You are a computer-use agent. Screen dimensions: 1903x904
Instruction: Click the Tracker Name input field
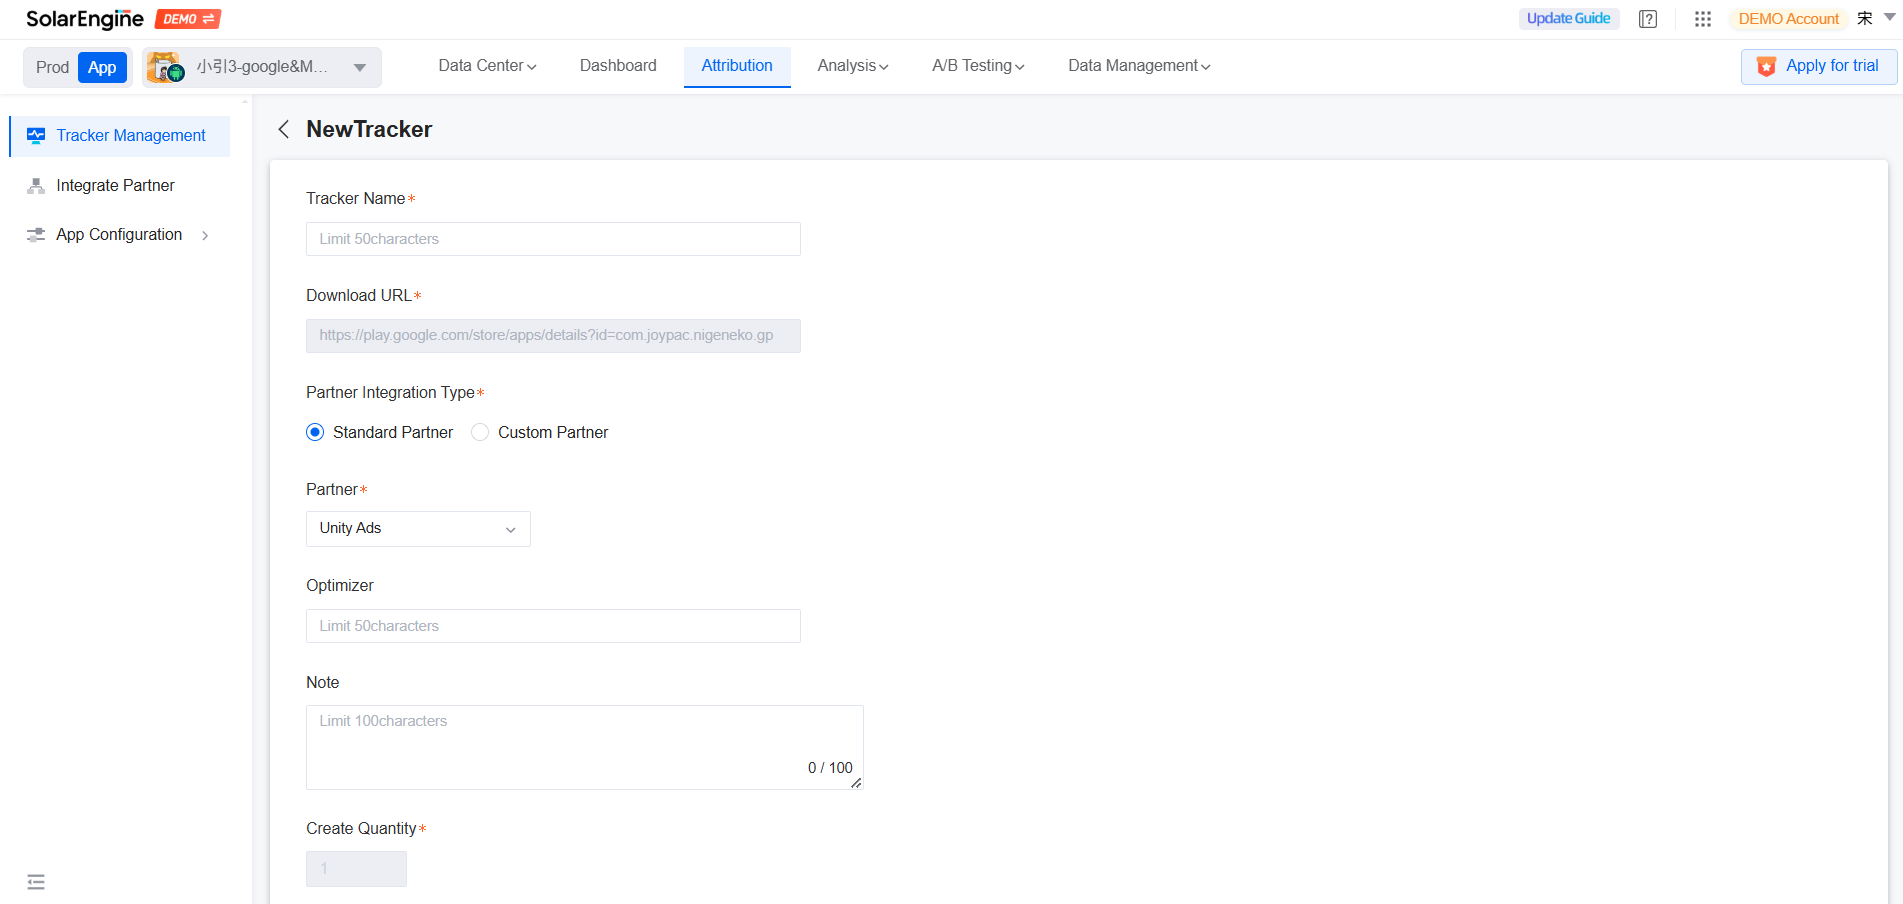coord(553,239)
